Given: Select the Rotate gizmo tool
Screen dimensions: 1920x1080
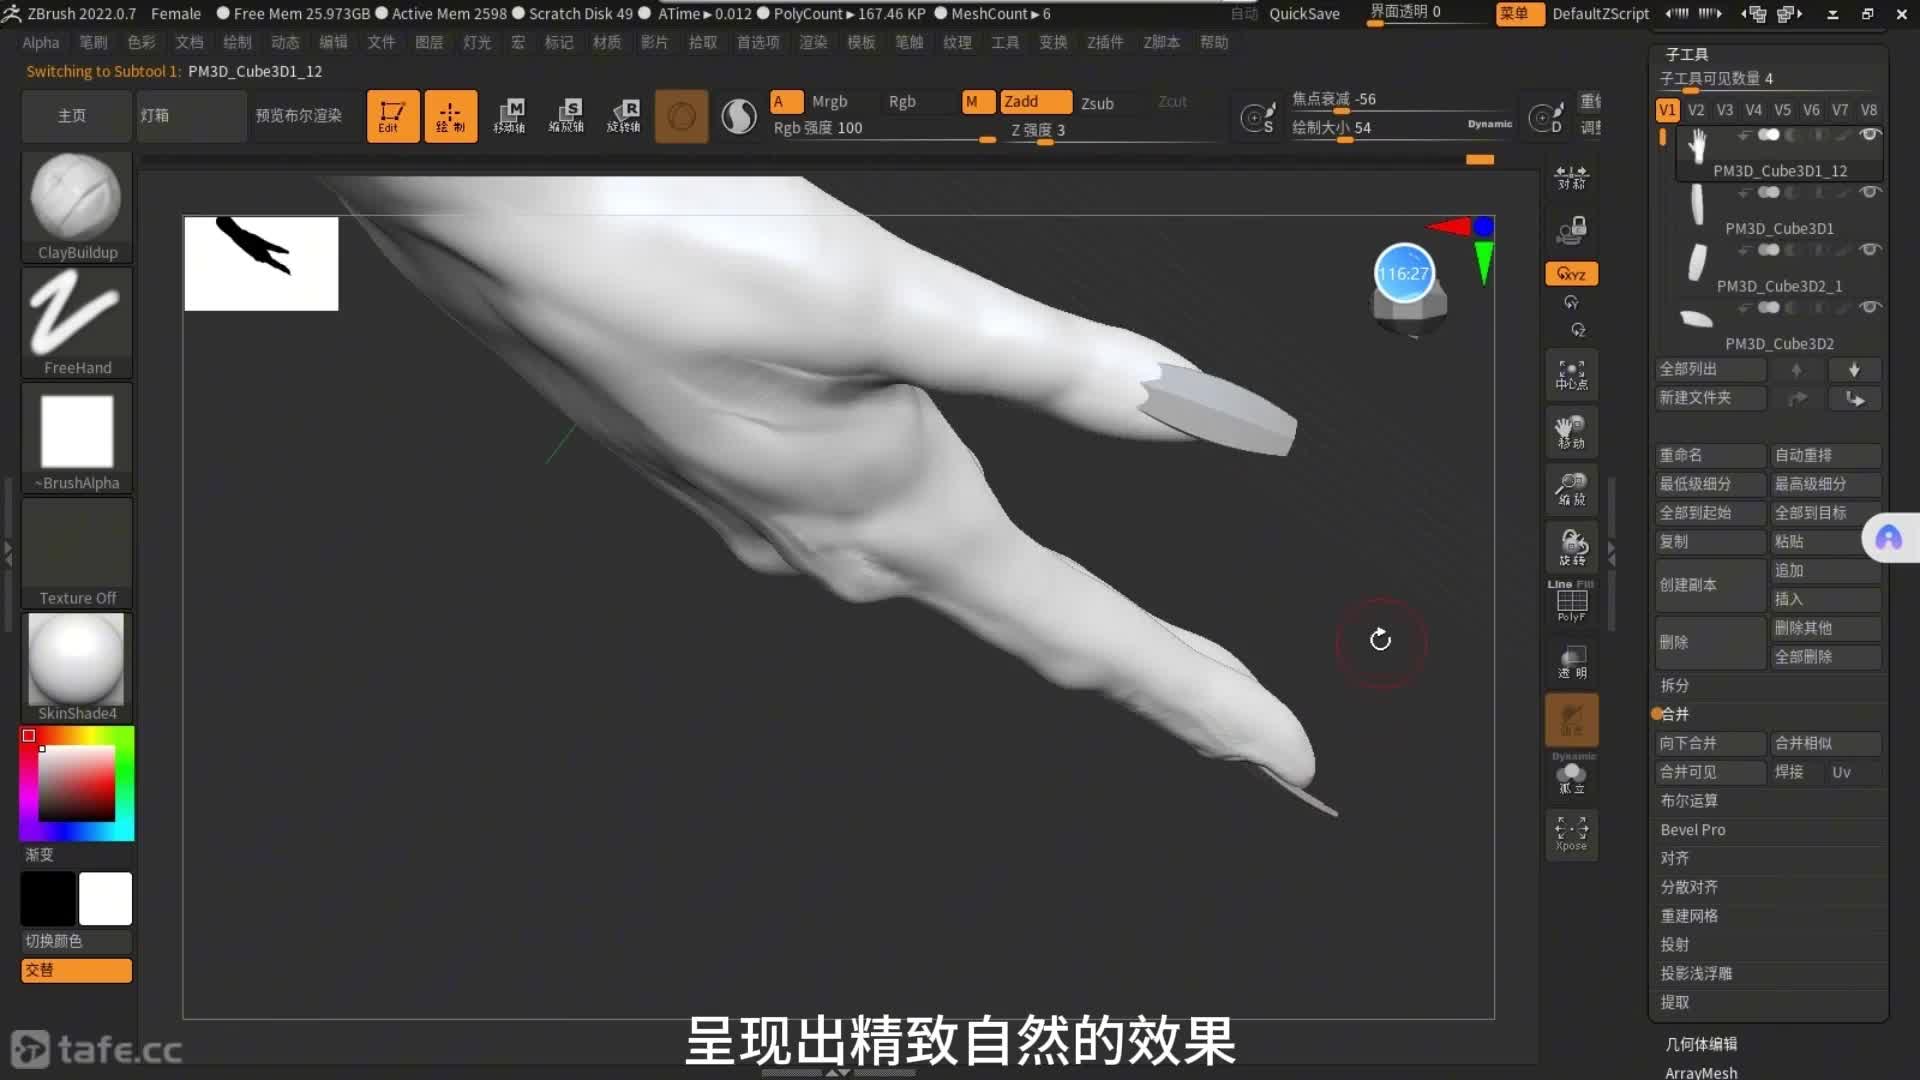Looking at the screenshot, I should pos(624,116).
